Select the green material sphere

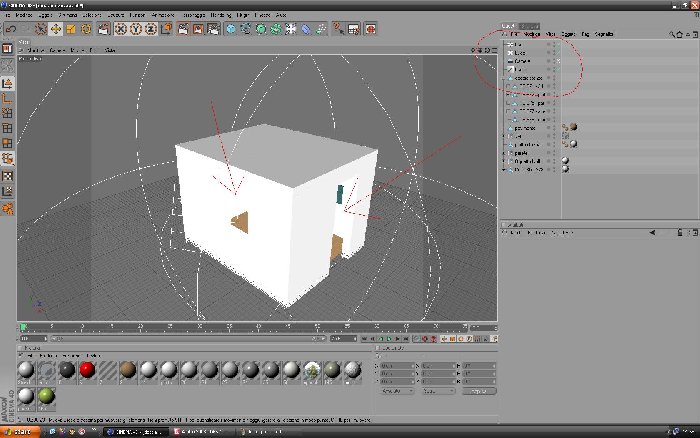46,396
